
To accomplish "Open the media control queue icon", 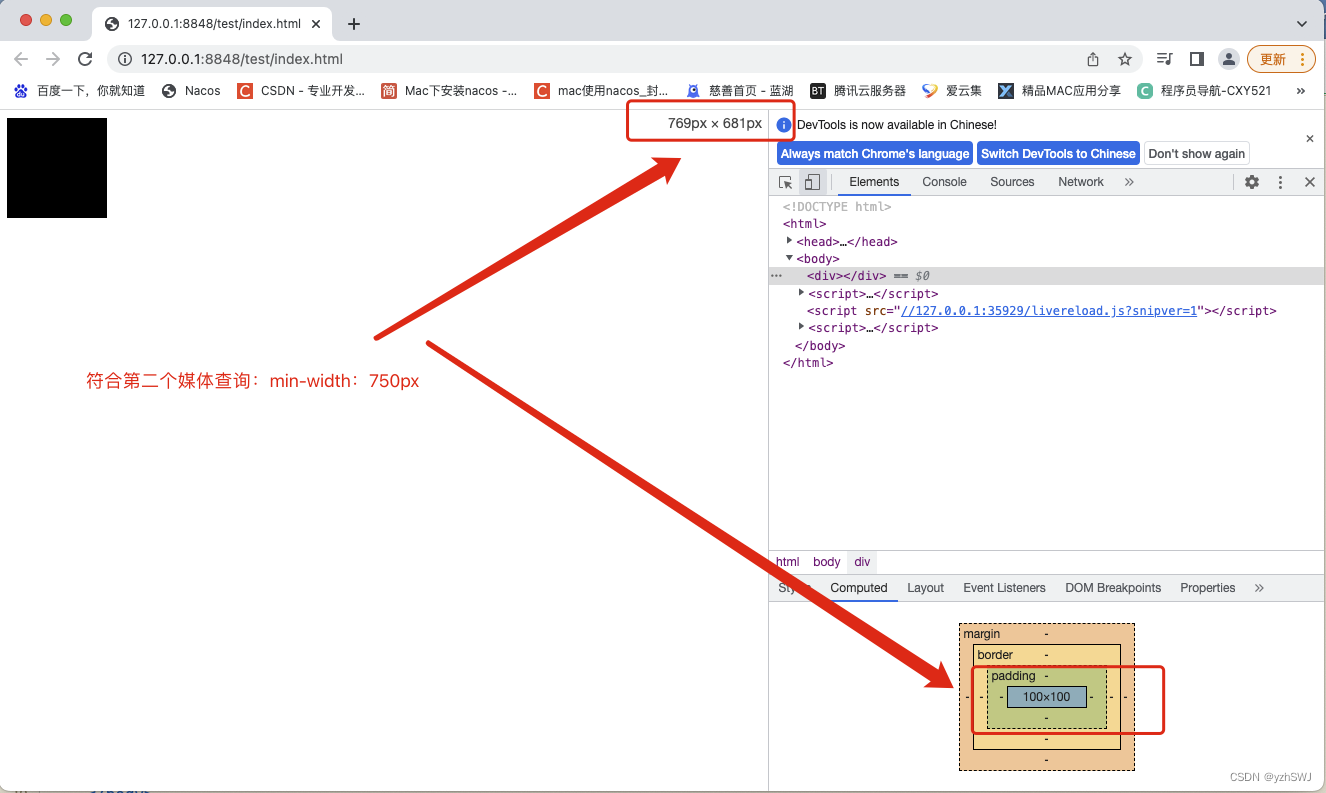I will [1164, 59].
